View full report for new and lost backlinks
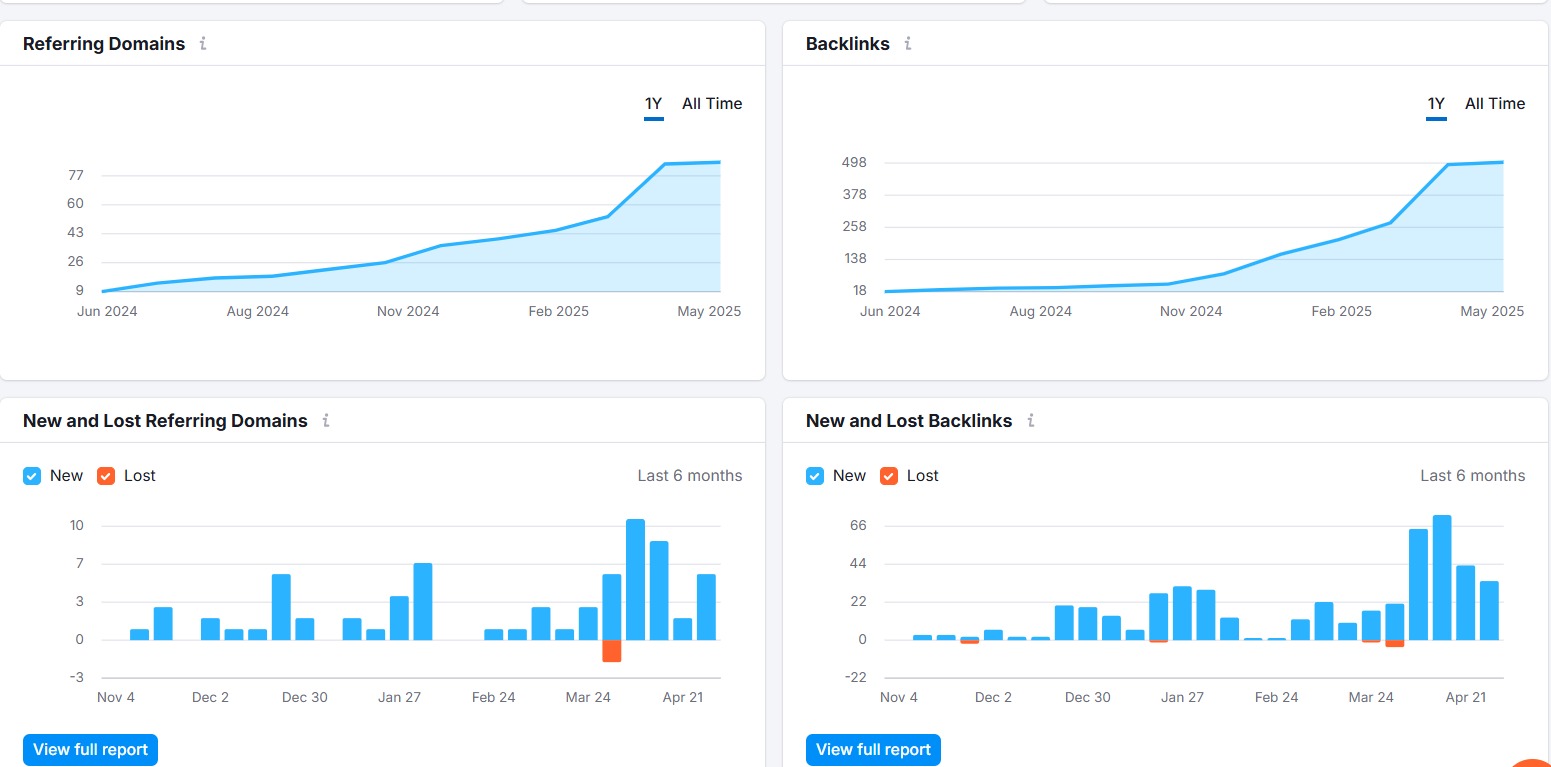The height and width of the screenshot is (767, 1551). pos(873,749)
